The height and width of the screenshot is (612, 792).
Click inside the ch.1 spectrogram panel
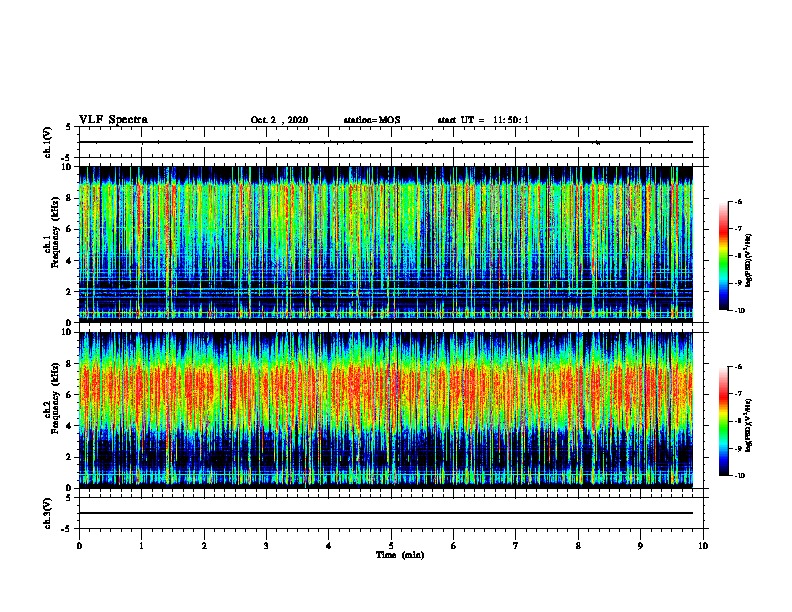[x=386, y=244]
